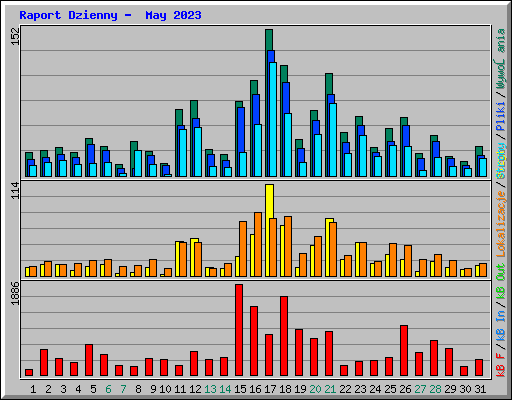This screenshot has width=512, height=400.
Task: Click the red bar for day 28
Action: click(434, 358)
